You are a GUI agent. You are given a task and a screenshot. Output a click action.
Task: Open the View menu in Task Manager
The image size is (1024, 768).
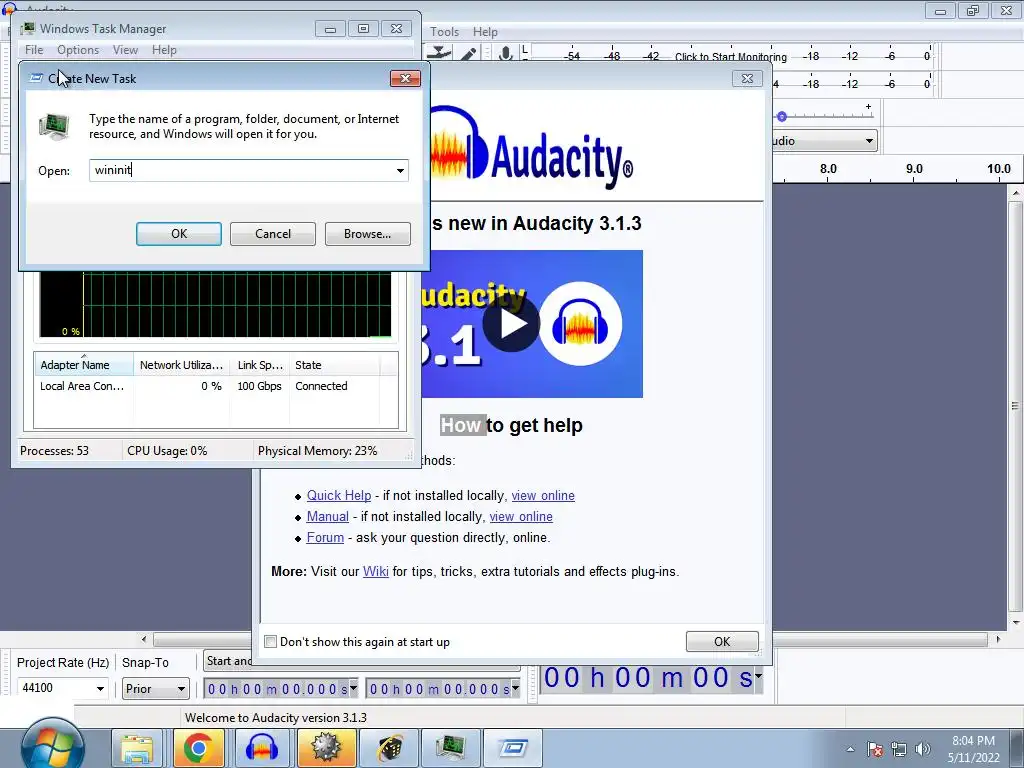(125, 50)
